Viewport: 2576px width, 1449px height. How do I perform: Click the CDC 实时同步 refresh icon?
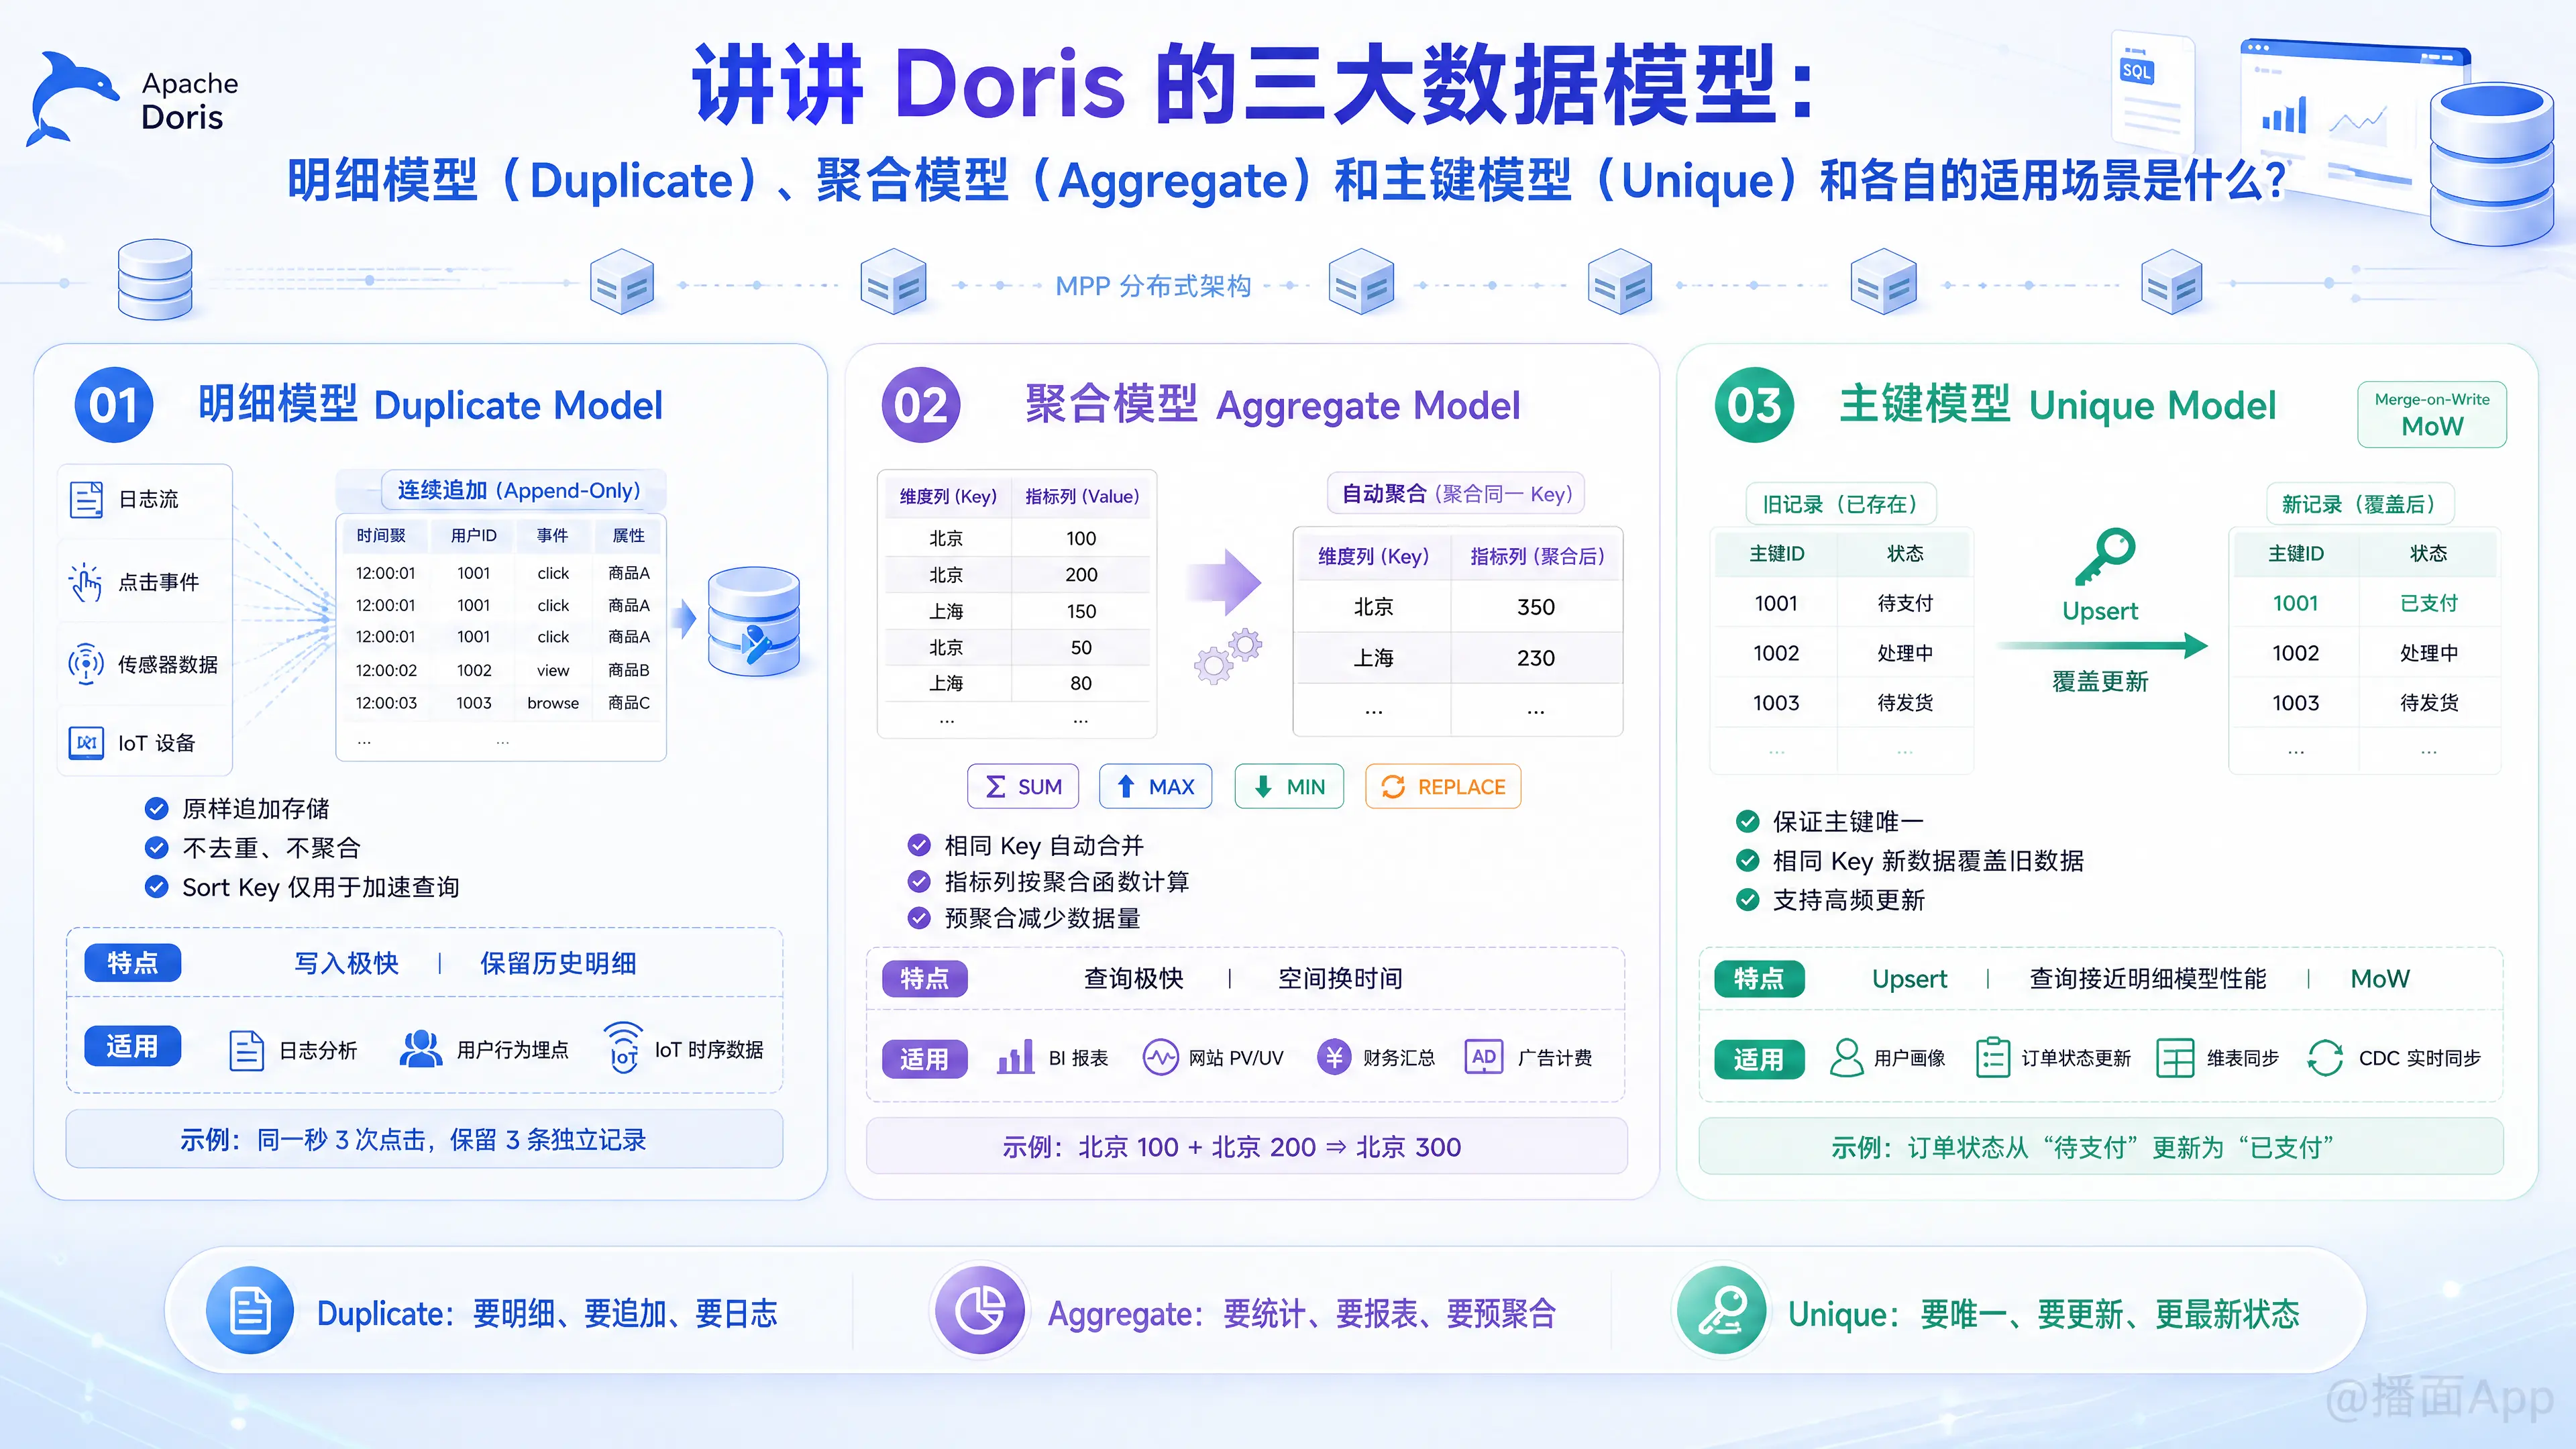[x=2325, y=1058]
